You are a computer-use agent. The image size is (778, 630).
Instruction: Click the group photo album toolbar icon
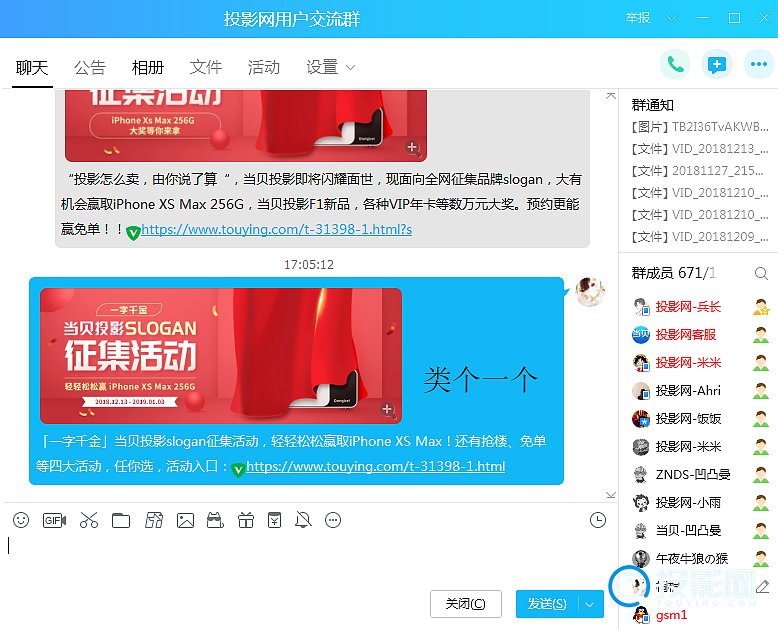154,520
